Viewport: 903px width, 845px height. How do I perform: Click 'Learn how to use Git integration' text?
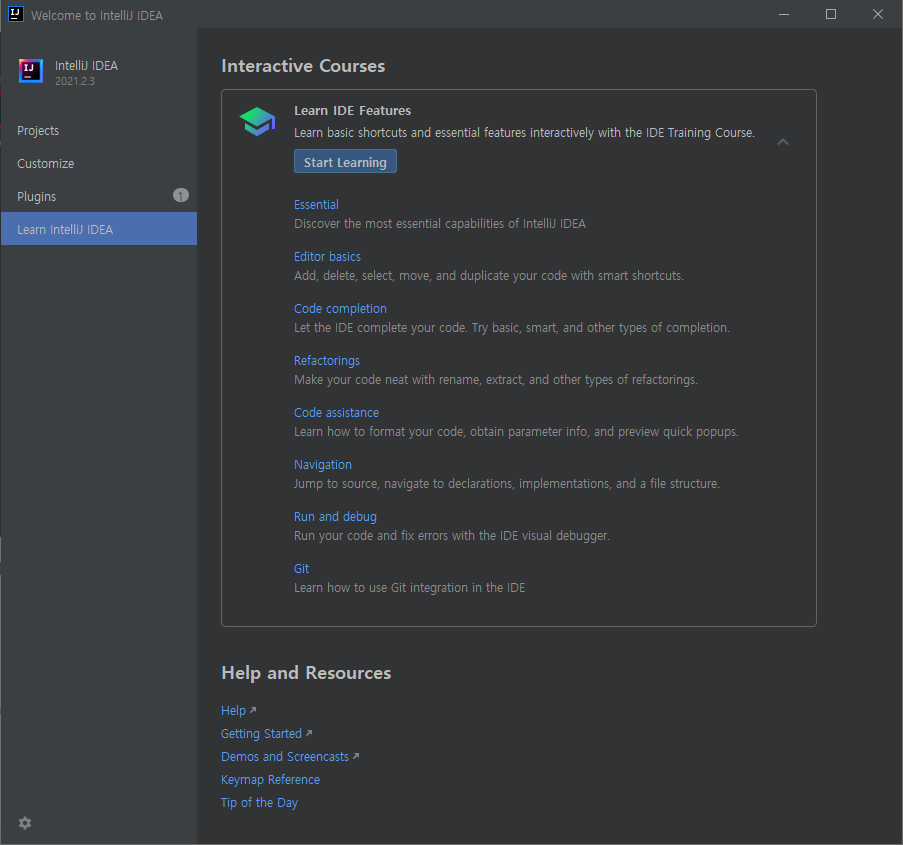(x=409, y=588)
